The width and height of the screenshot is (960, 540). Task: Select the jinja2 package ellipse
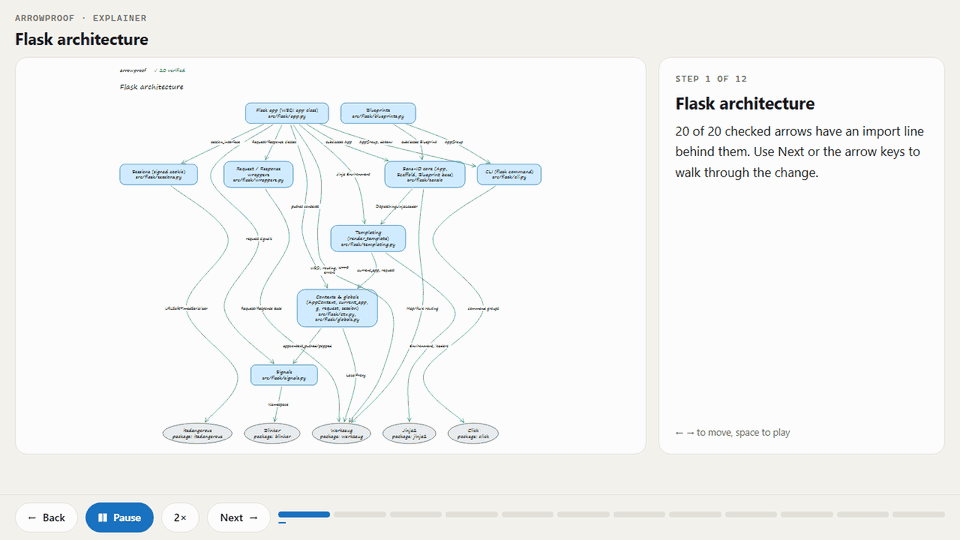pos(410,433)
